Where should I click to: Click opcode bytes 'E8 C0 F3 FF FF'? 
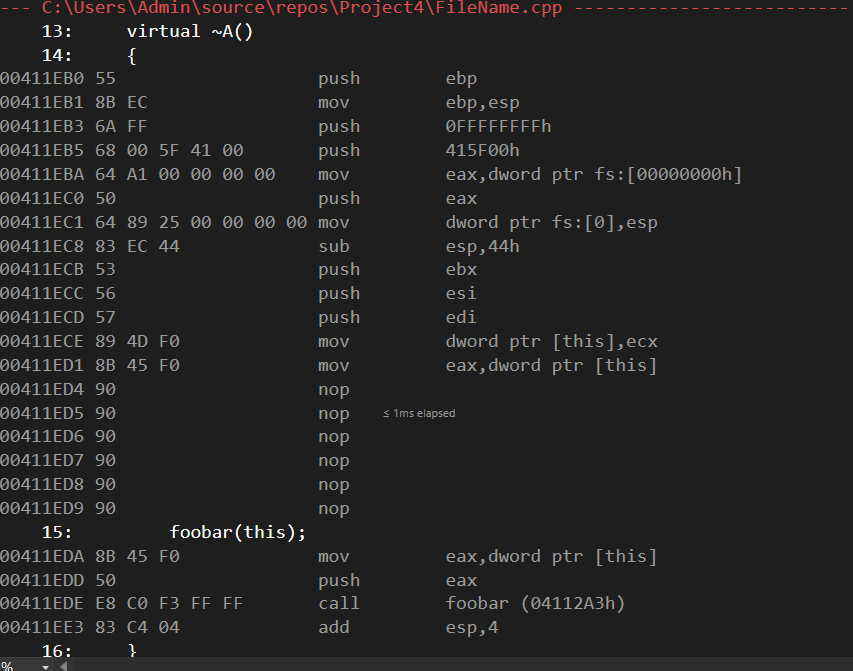(x=169, y=604)
